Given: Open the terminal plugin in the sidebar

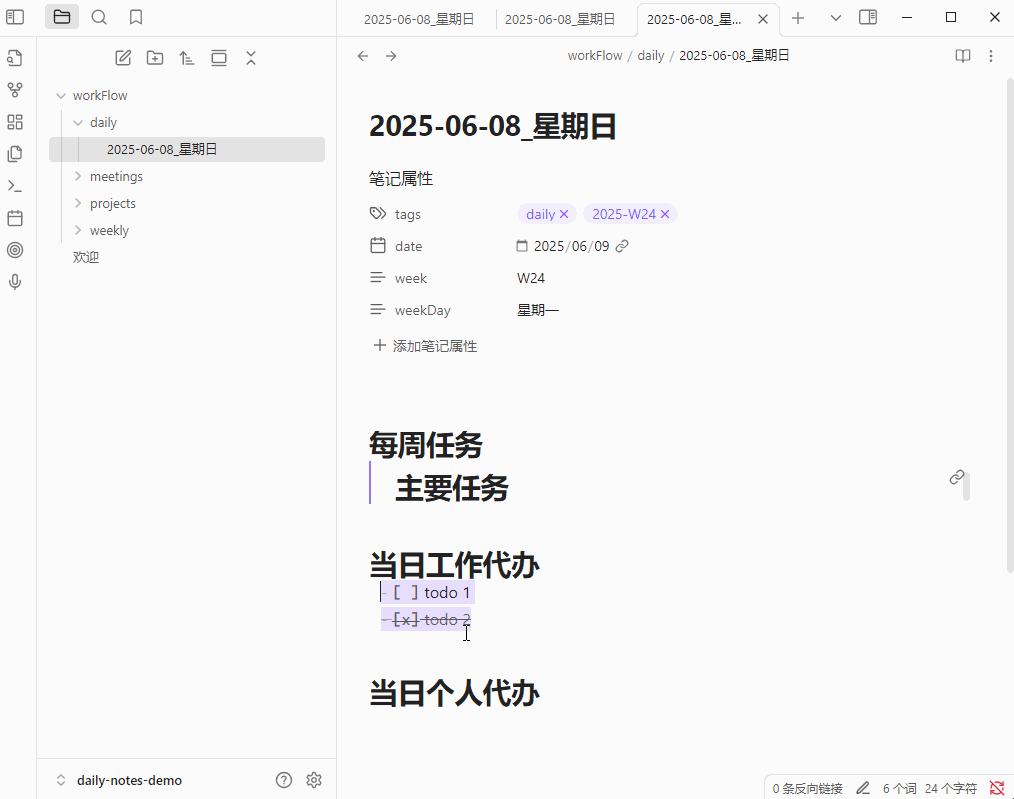Looking at the screenshot, I should pos(14,185).
